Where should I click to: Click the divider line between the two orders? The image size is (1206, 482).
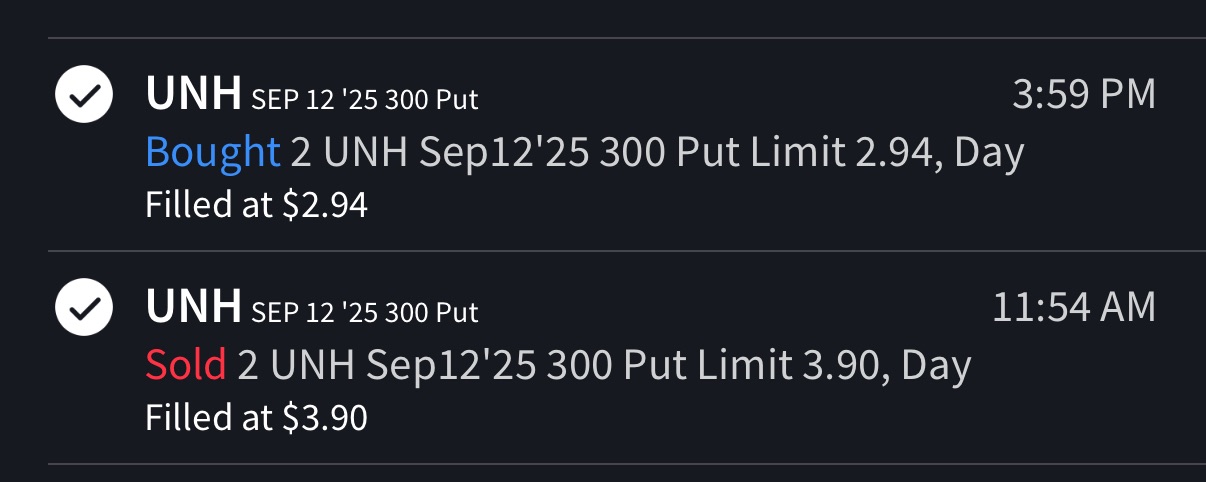(626, 251)
